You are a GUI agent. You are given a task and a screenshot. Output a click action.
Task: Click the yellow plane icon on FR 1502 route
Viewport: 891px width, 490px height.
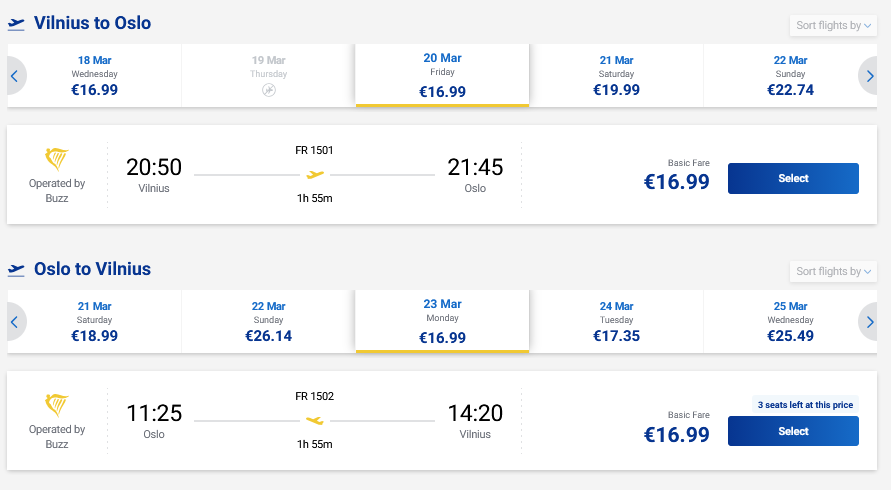tap(315, 421)
